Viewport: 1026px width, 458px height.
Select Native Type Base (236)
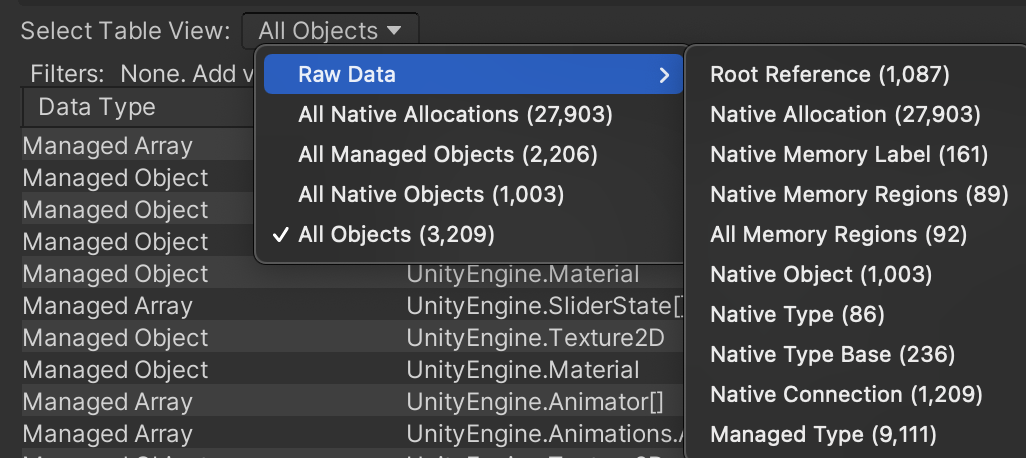(832, 354)
